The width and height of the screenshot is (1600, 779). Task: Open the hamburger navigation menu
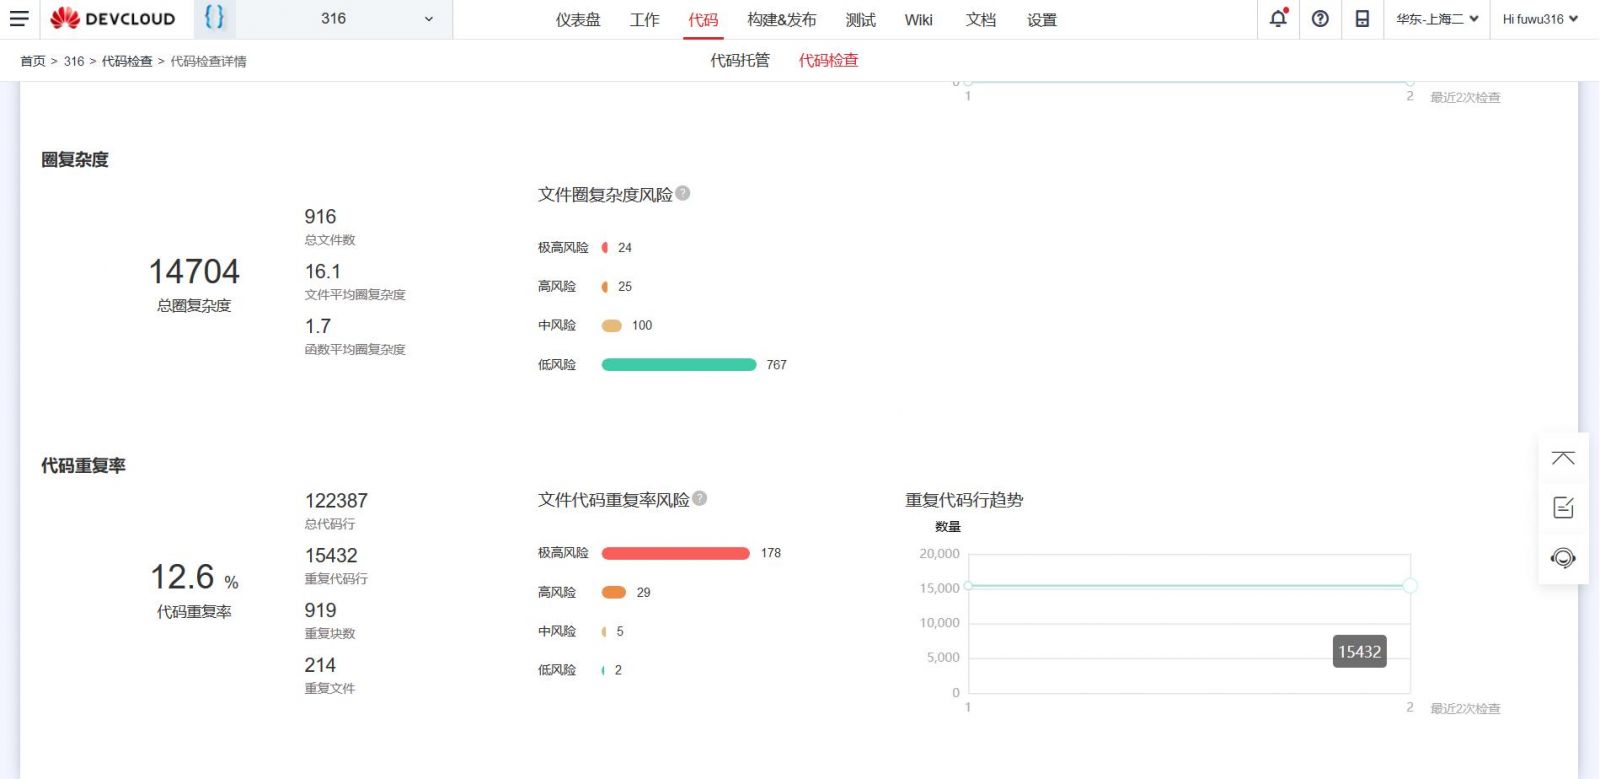tap(19, 19)
